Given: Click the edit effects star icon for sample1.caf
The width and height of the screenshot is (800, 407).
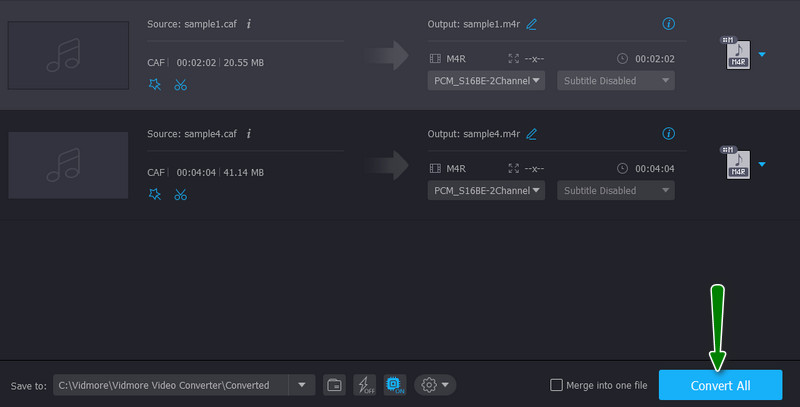Looking at the screenshot, I should coord(154,85).
